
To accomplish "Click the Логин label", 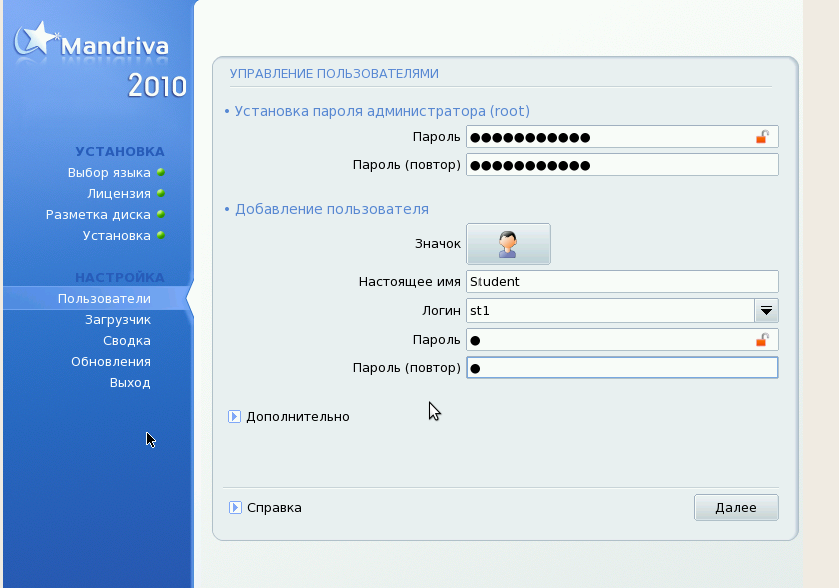I will pyautogui.click(x=441, y=310).
